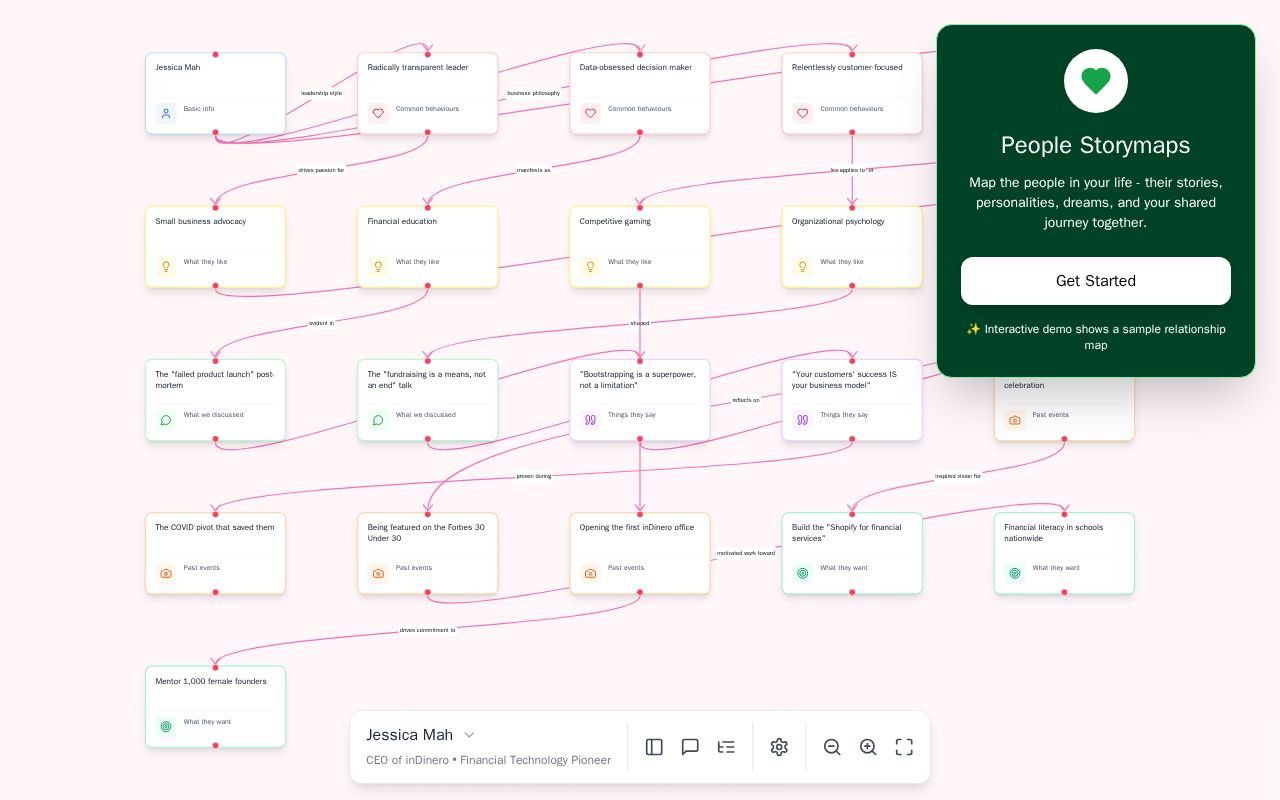The height and width of the screenshot is (800, 1280).
Task: Click chat icon on failed product launch card
Action: pyautogui.click(x=166, y=420)
